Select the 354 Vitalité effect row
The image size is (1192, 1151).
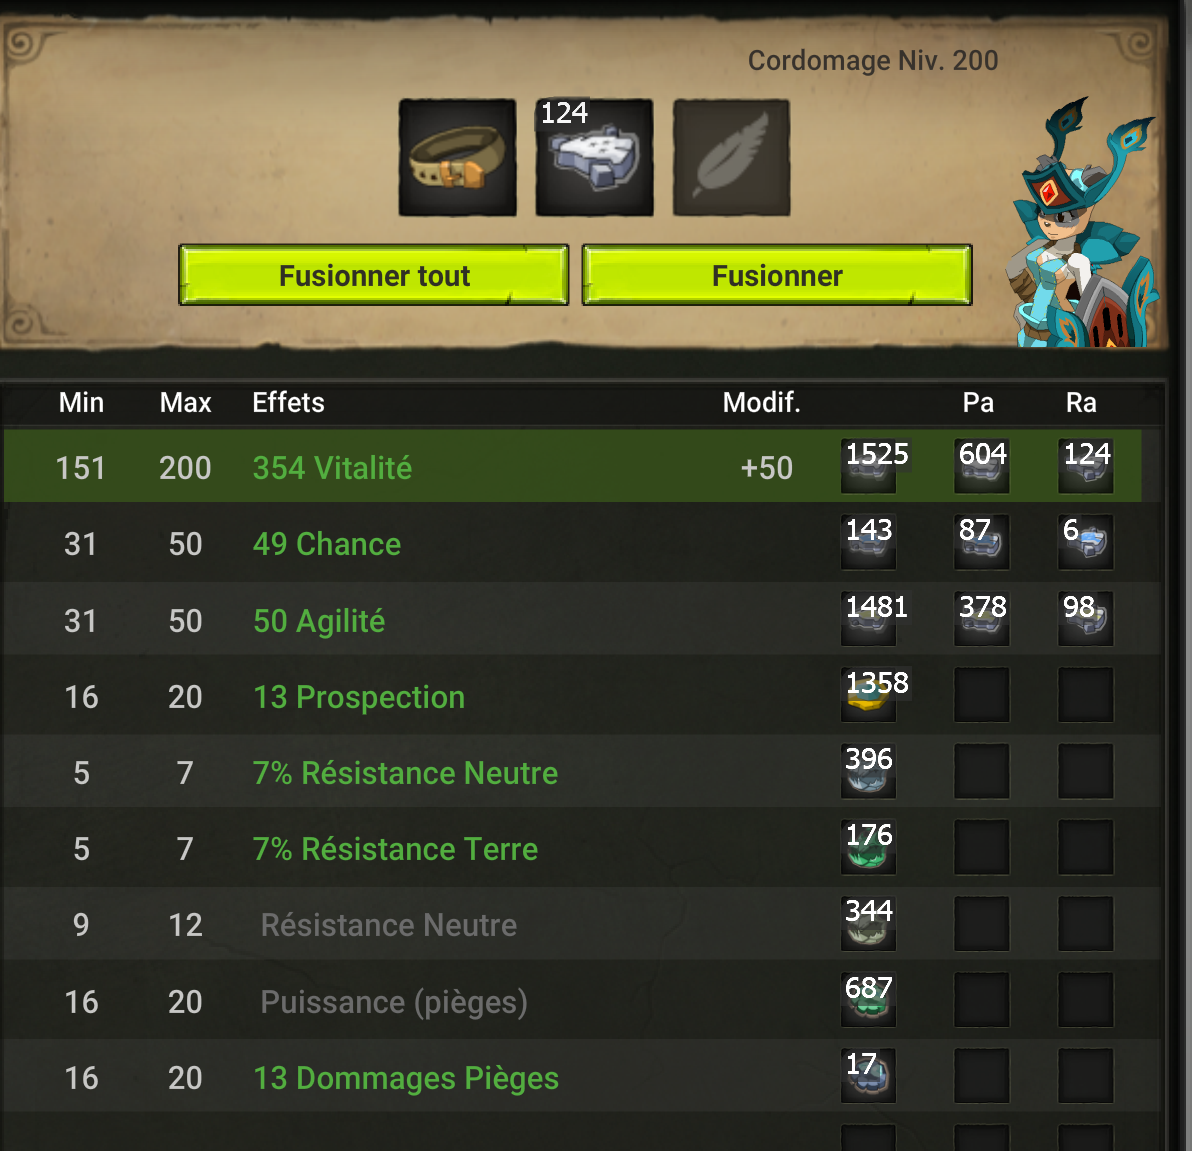point(572,466)
